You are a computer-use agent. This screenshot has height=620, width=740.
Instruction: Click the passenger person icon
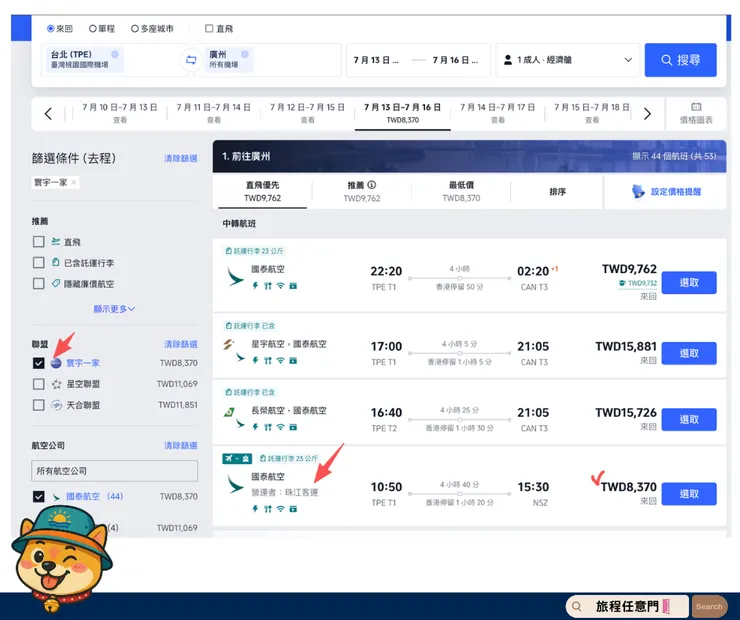click(x=508, y=60)
